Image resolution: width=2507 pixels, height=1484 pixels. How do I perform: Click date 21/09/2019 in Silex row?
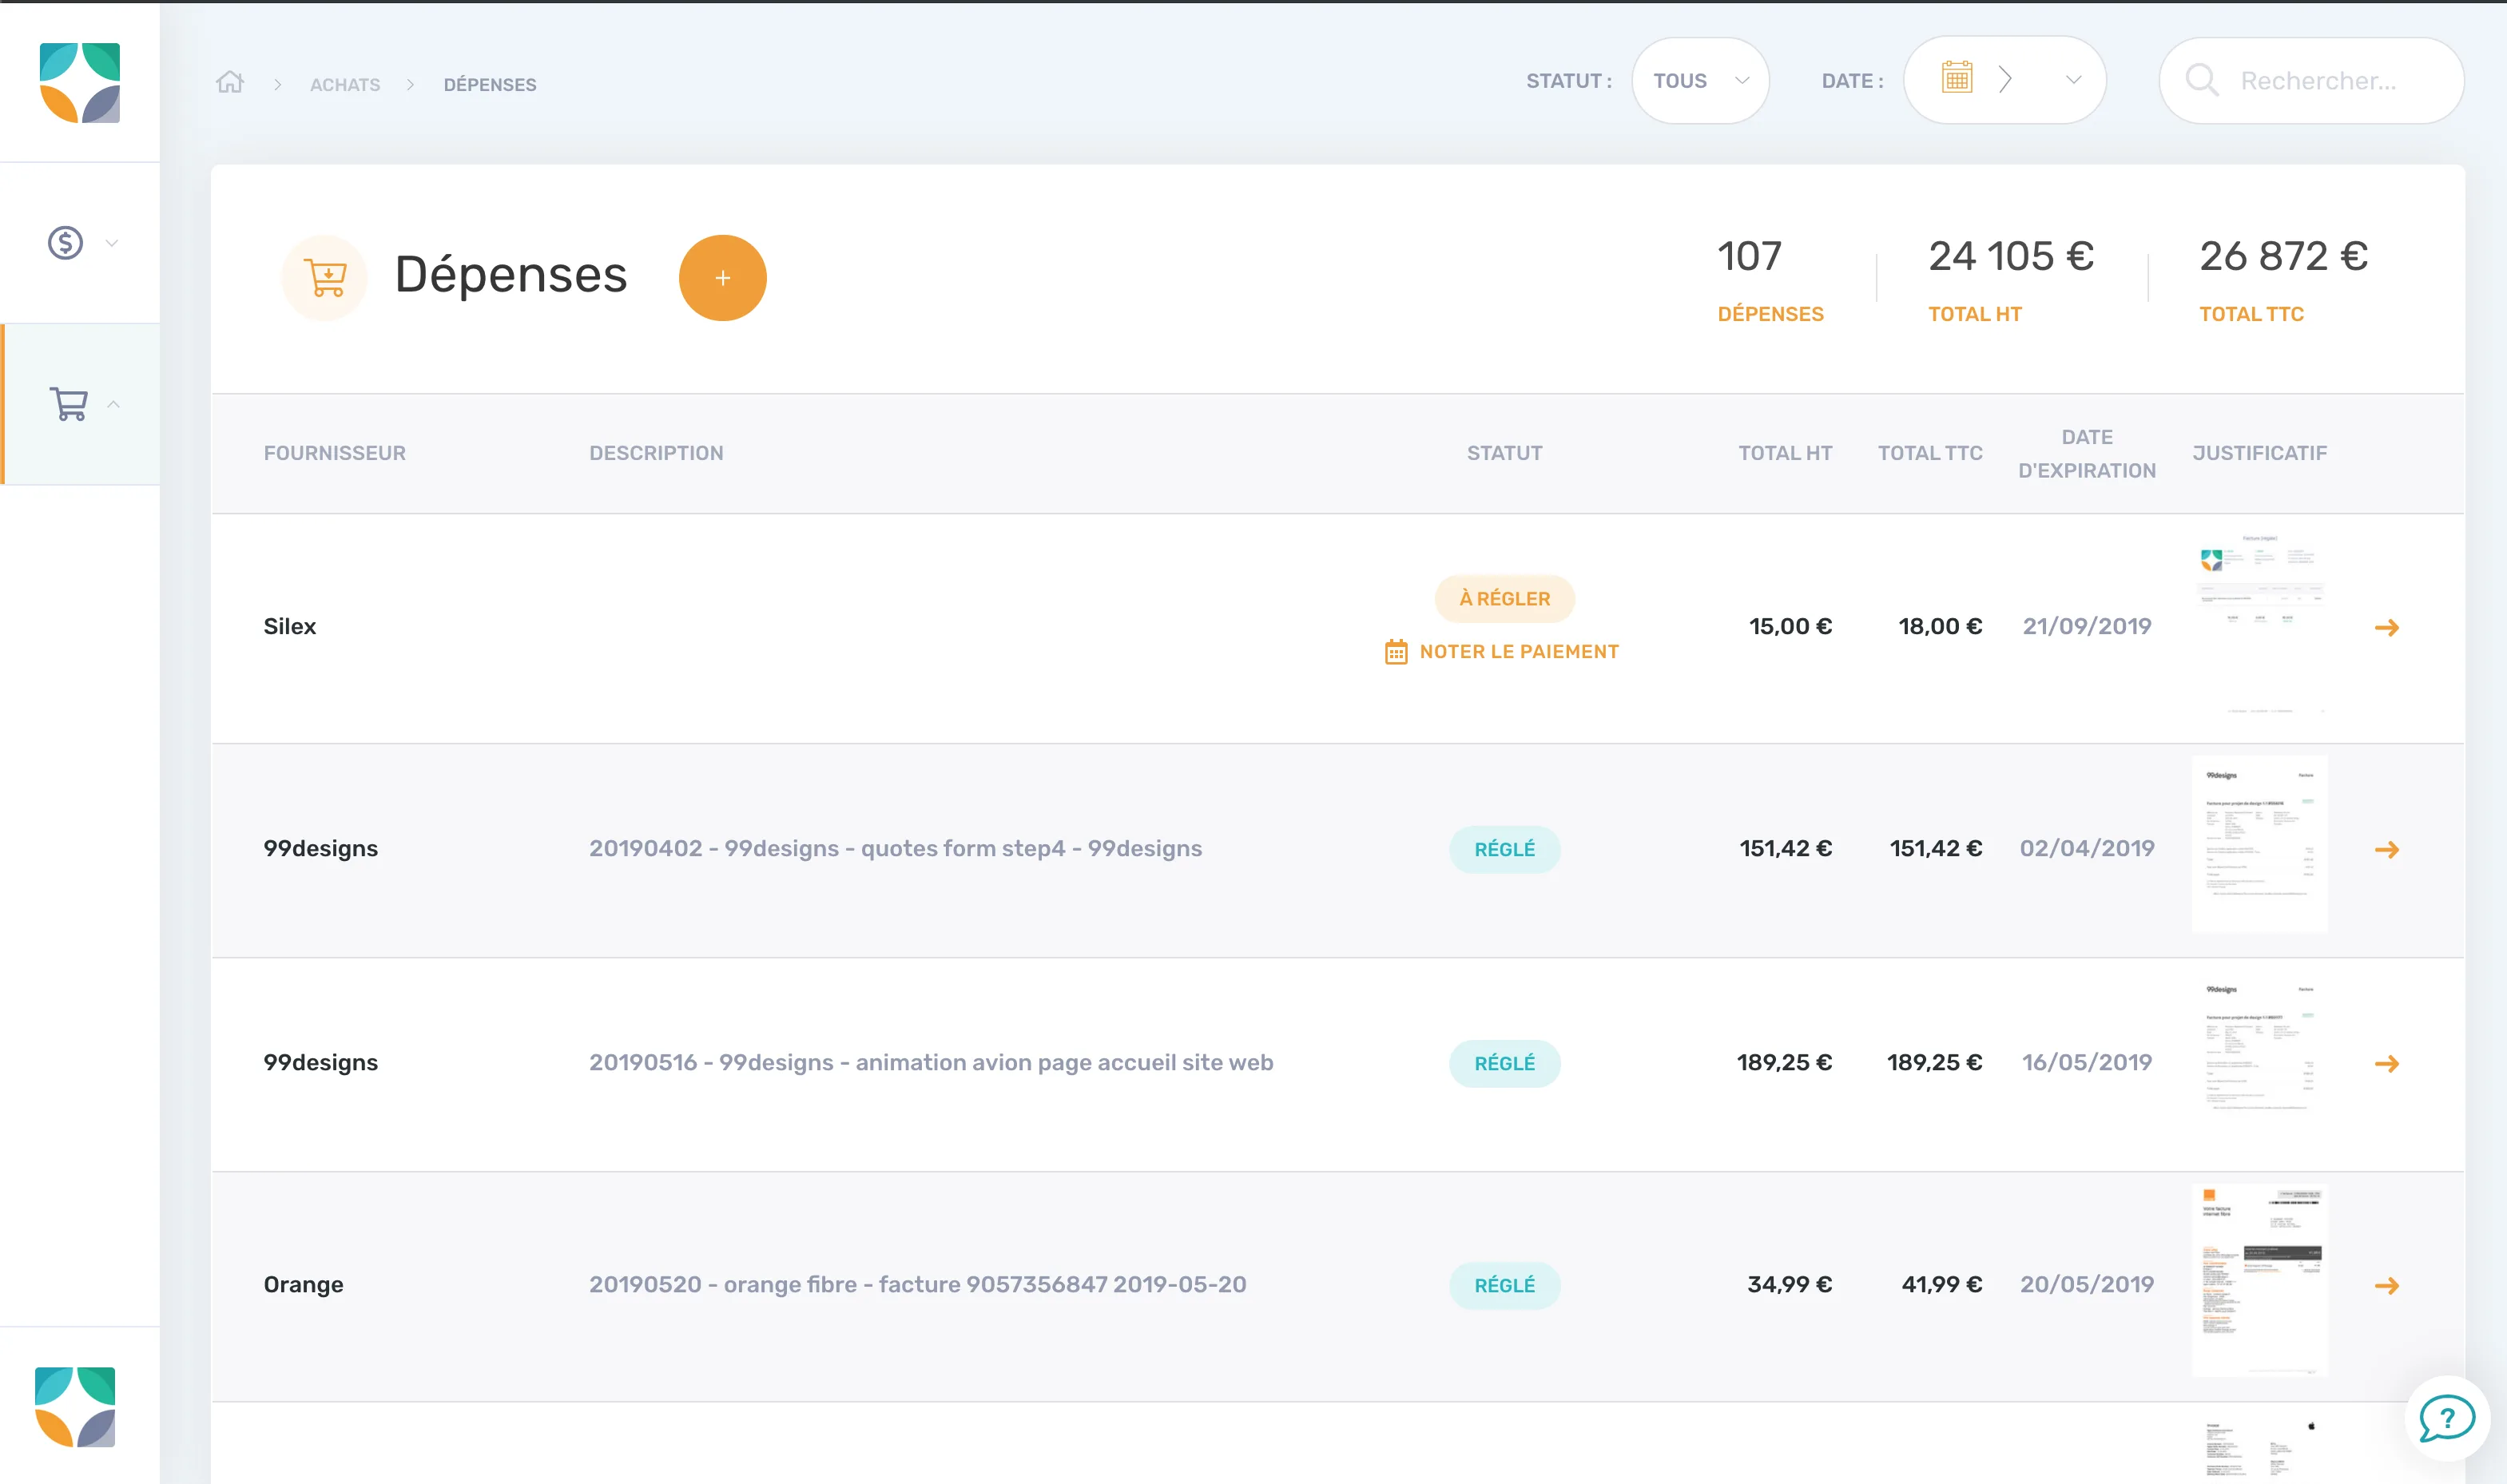[2086, 627]
